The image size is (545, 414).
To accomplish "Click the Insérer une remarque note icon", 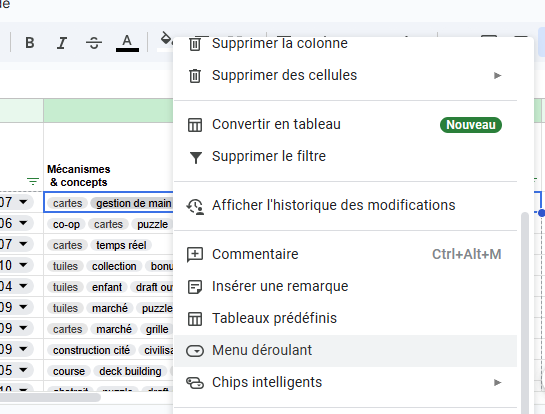I will click(195, 287).
